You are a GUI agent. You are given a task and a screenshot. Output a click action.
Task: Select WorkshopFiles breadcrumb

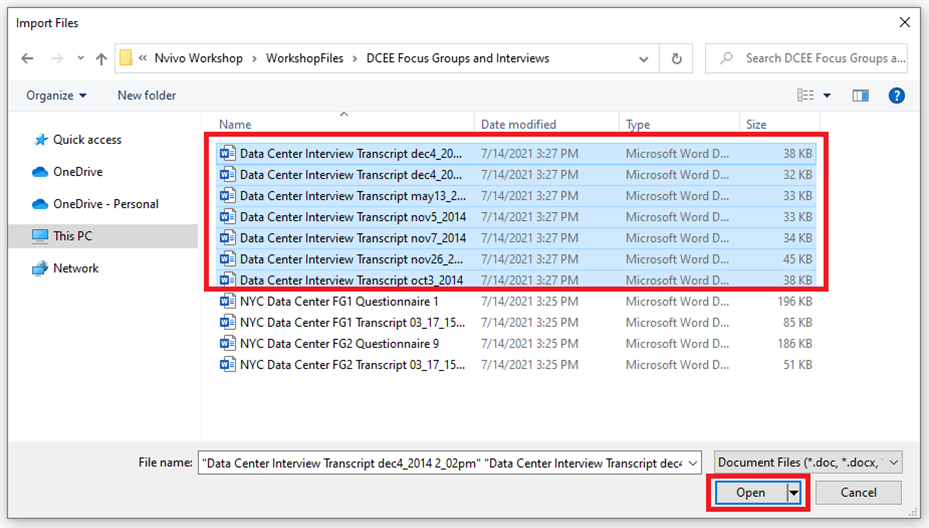[x=305, y=58]
